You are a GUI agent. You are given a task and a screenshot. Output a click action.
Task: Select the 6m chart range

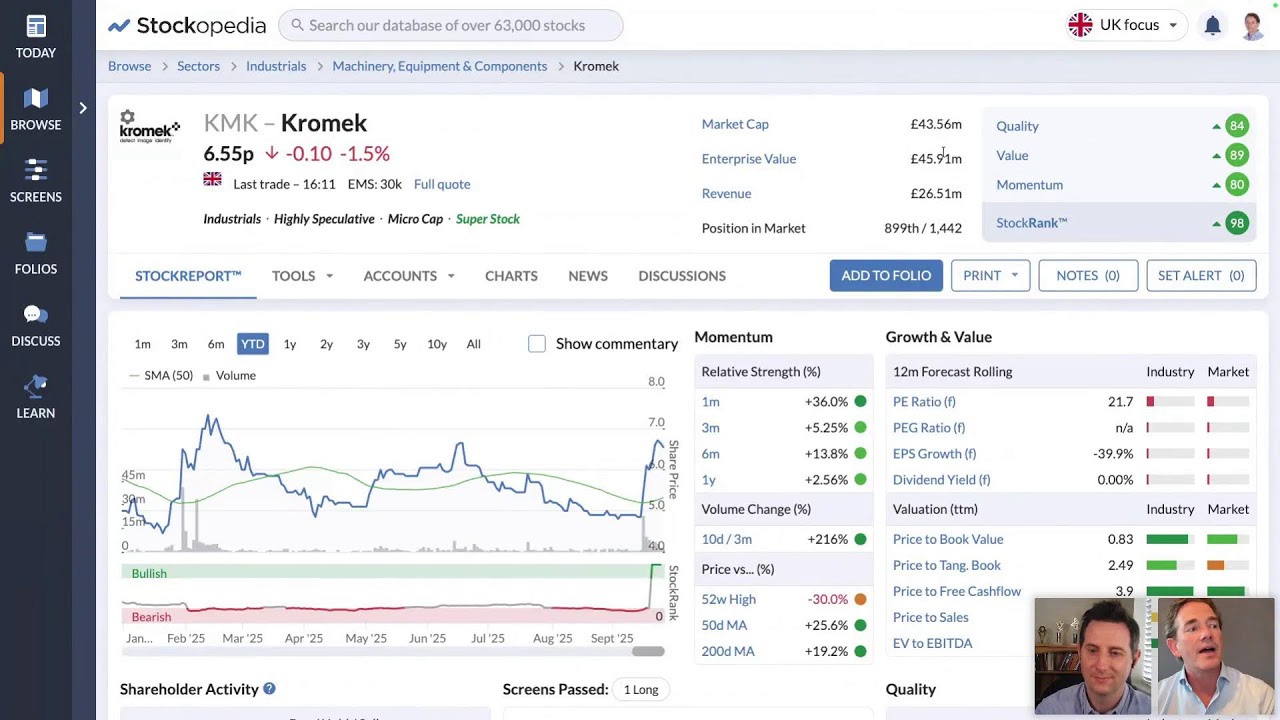point(216,344)
